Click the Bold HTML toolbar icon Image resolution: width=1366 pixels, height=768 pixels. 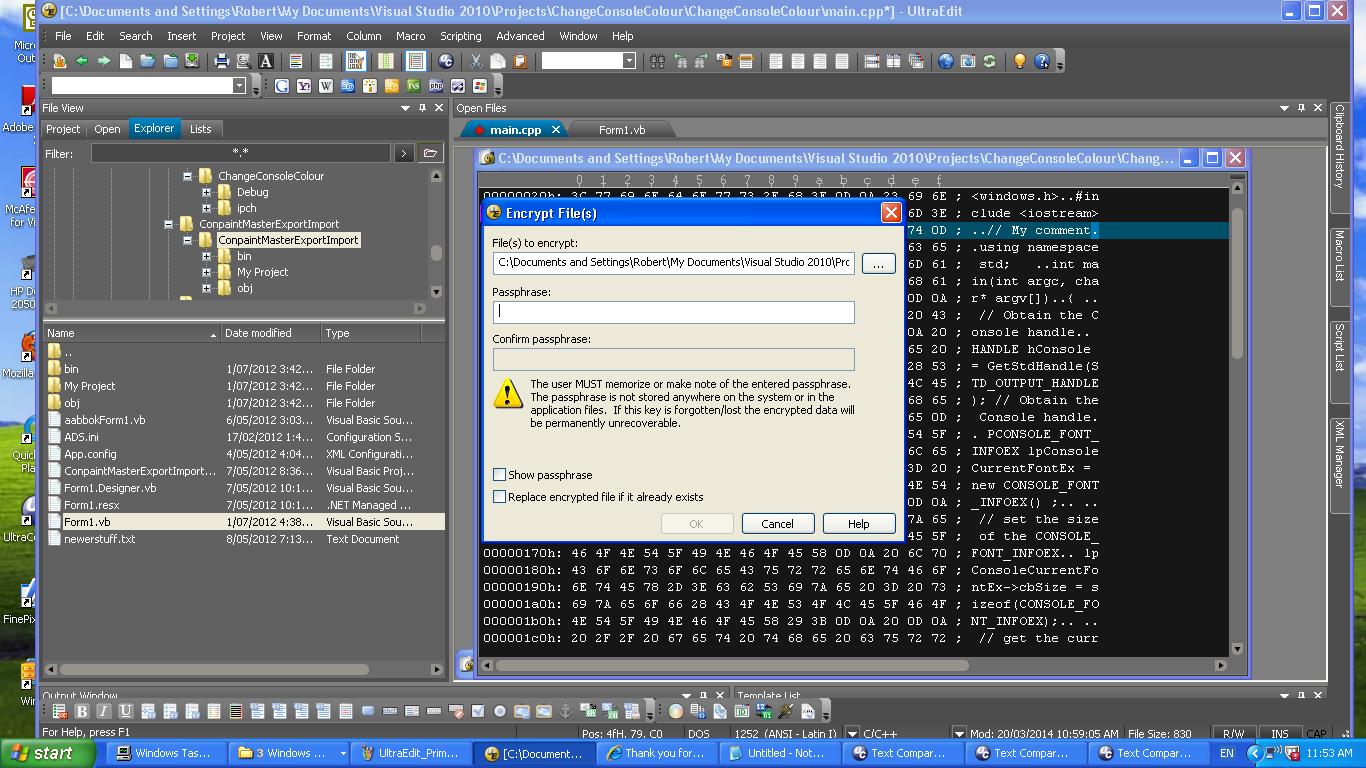point(82,711)
